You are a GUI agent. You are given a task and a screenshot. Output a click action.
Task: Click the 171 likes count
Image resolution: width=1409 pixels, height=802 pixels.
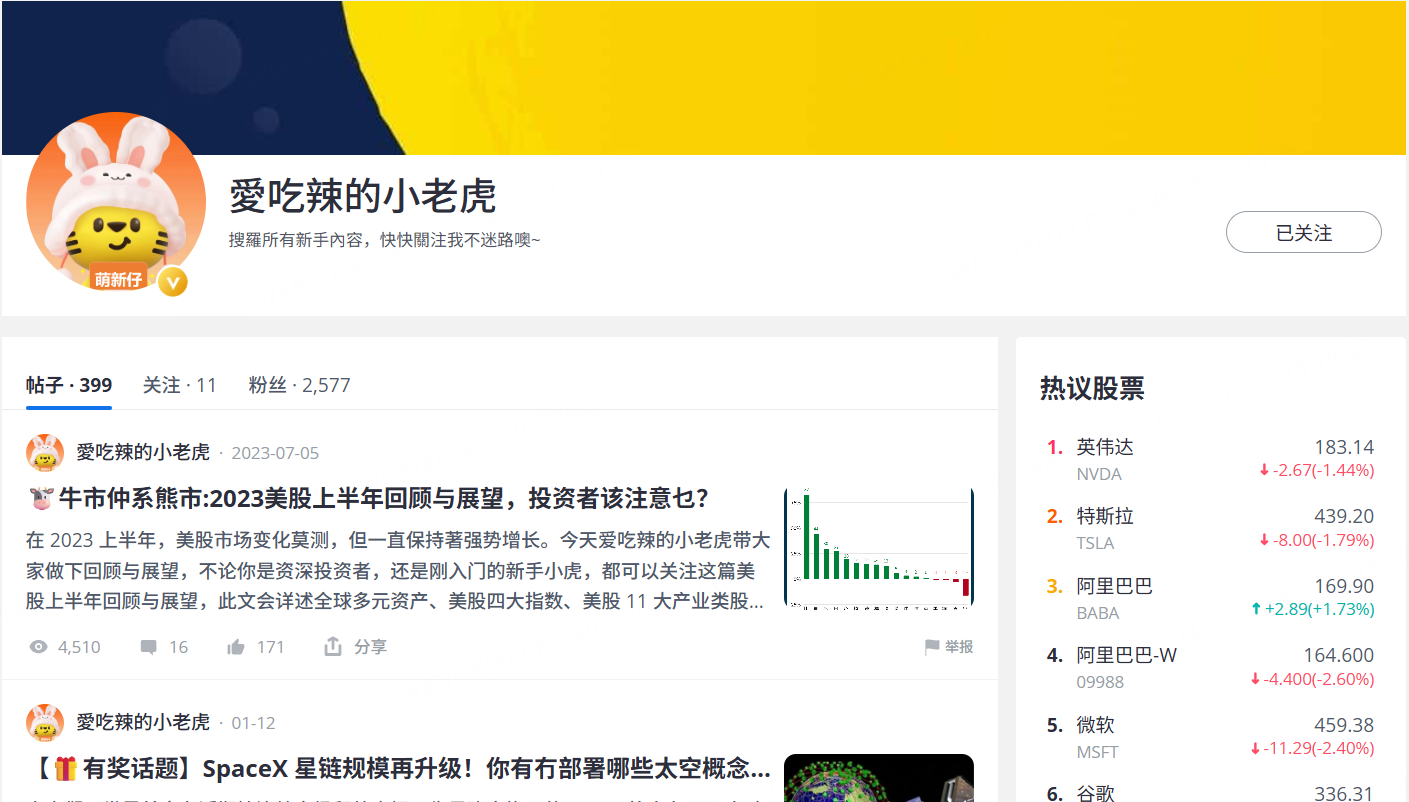tap(271, 647)
